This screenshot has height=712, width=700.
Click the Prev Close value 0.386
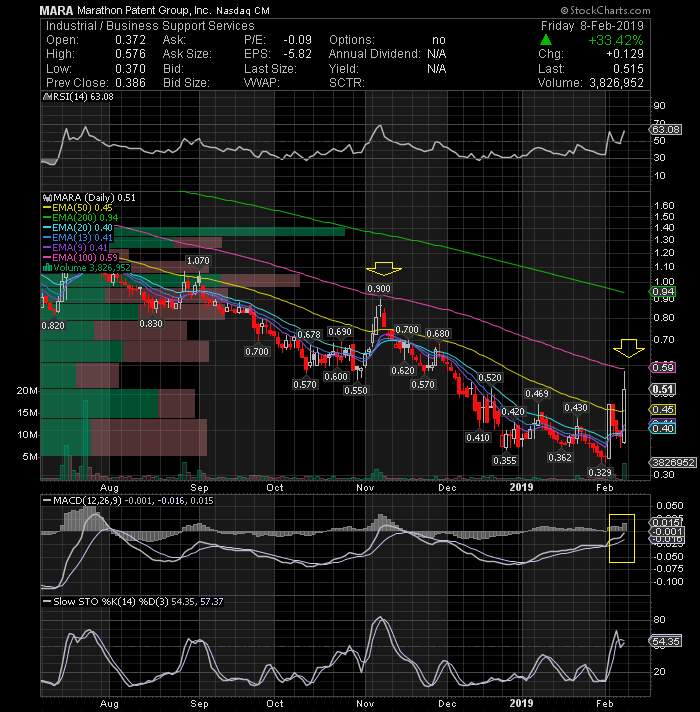[130, 83]
